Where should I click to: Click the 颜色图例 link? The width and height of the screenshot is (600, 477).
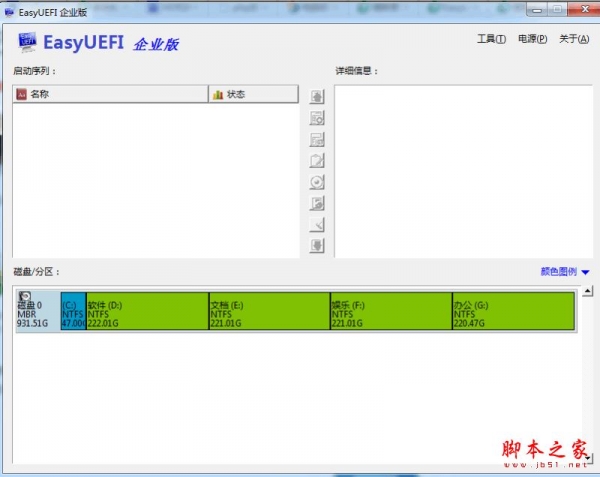[559, 272]
